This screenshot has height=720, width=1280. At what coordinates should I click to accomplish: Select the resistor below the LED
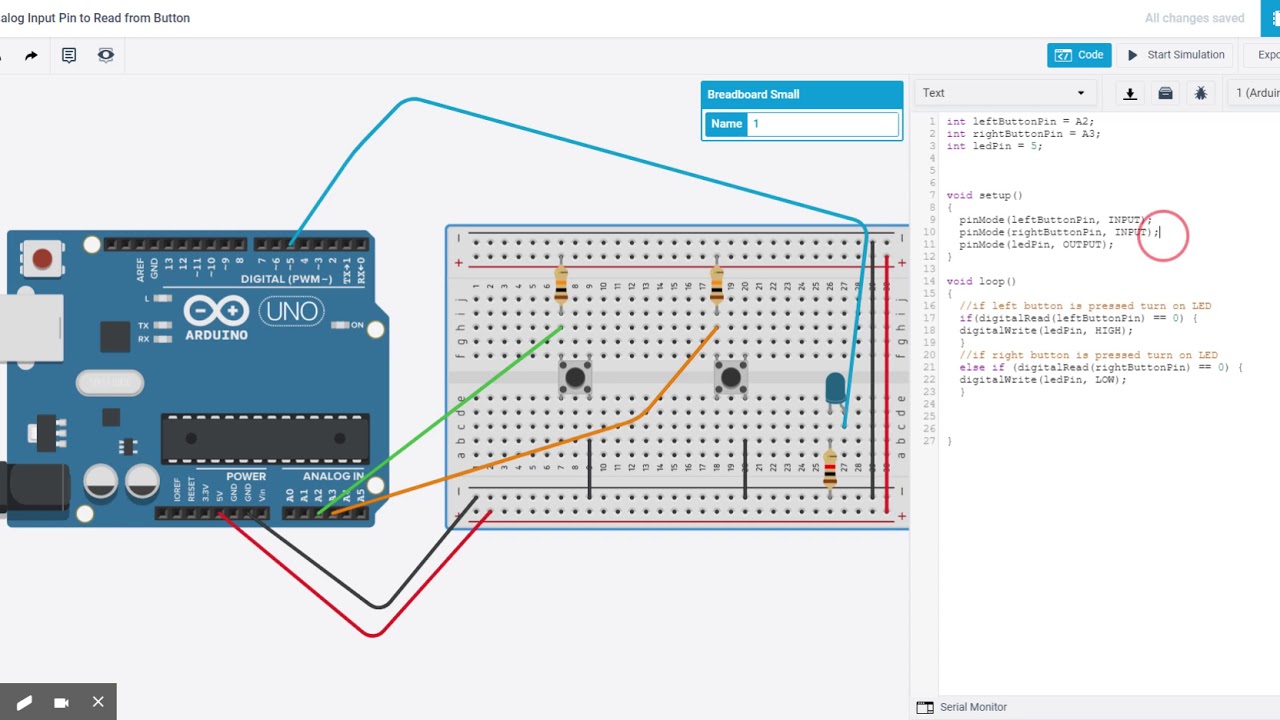point(829,468)
